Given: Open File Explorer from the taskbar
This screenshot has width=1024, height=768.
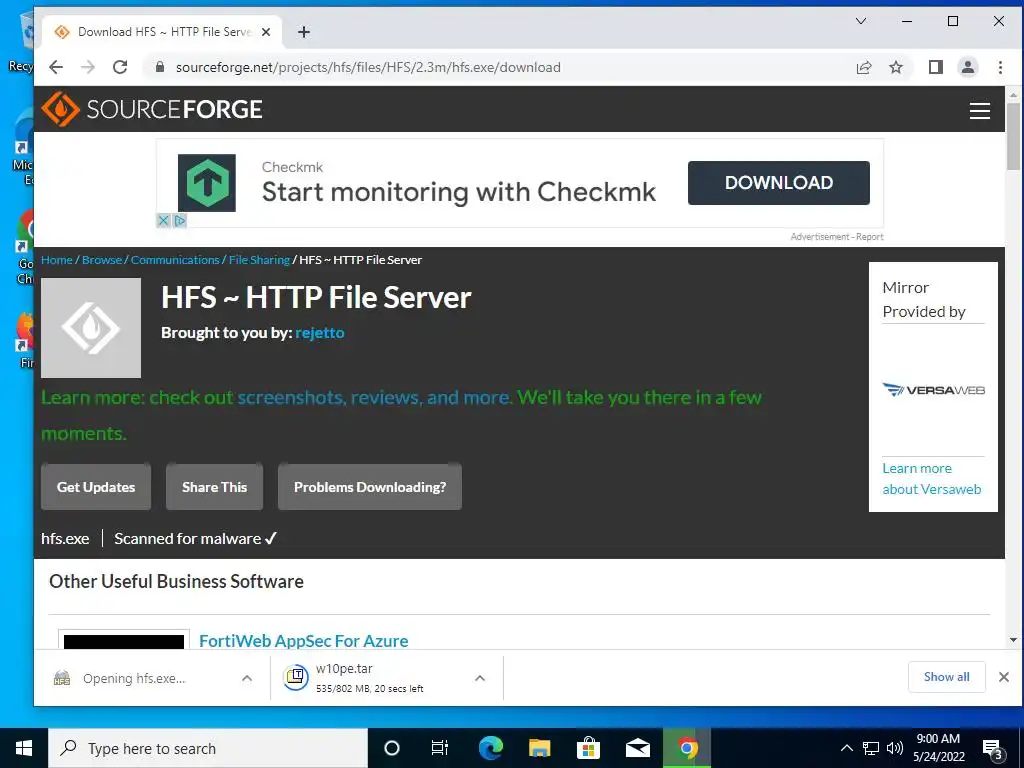Looking at the screenshot, I should click(x=539, y=748).
